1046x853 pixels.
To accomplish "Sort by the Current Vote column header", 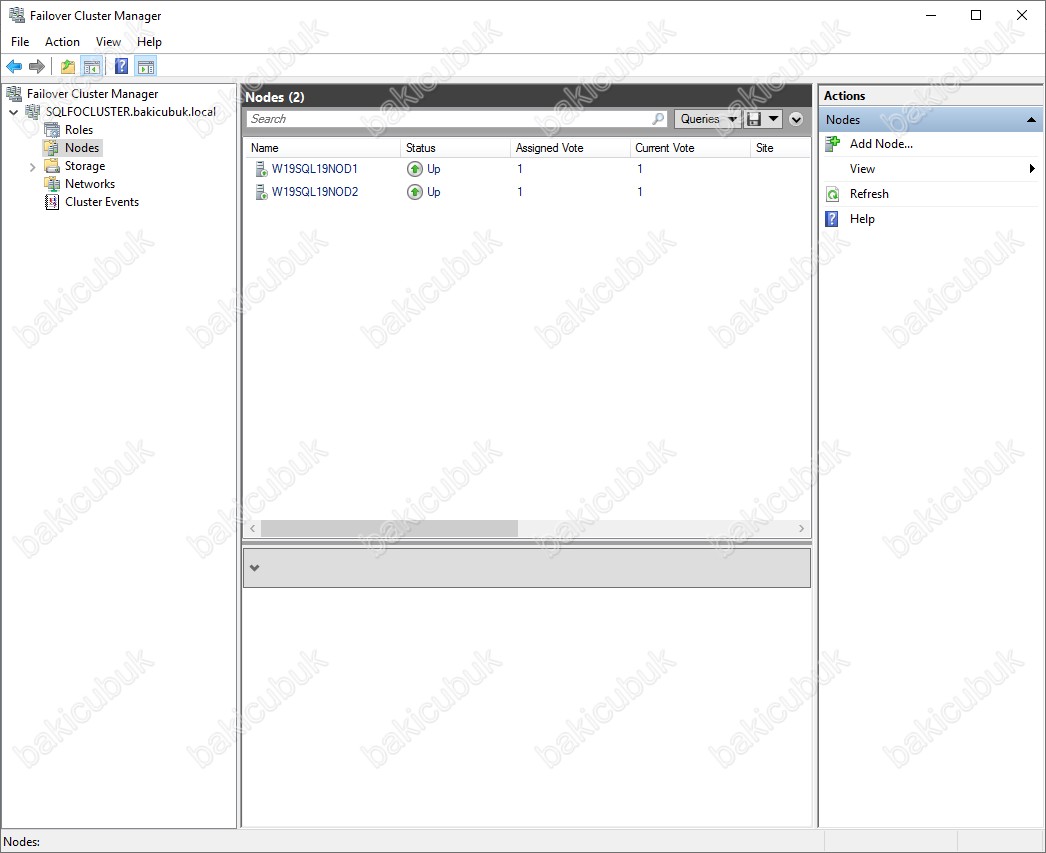I will pyautogui.click(x=690, y=148).
